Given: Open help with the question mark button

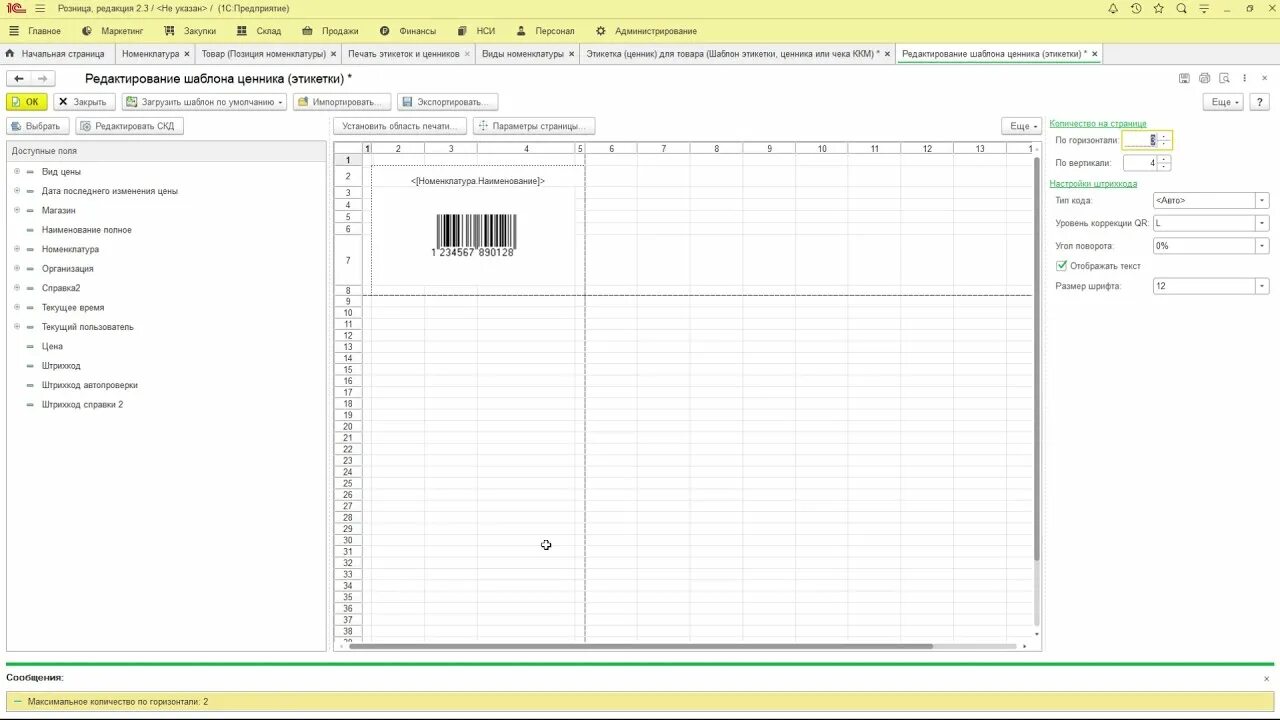Looking at the screenshot, I should point(1259,101).
